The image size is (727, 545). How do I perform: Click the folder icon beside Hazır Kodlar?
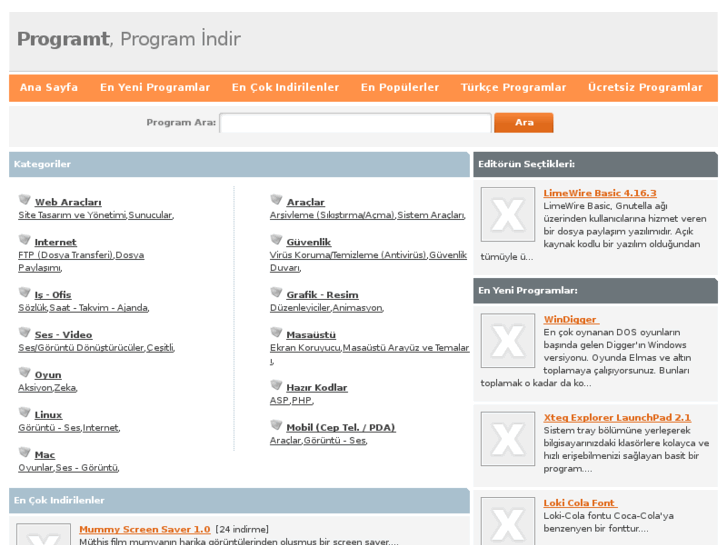[x=276, y=385]
